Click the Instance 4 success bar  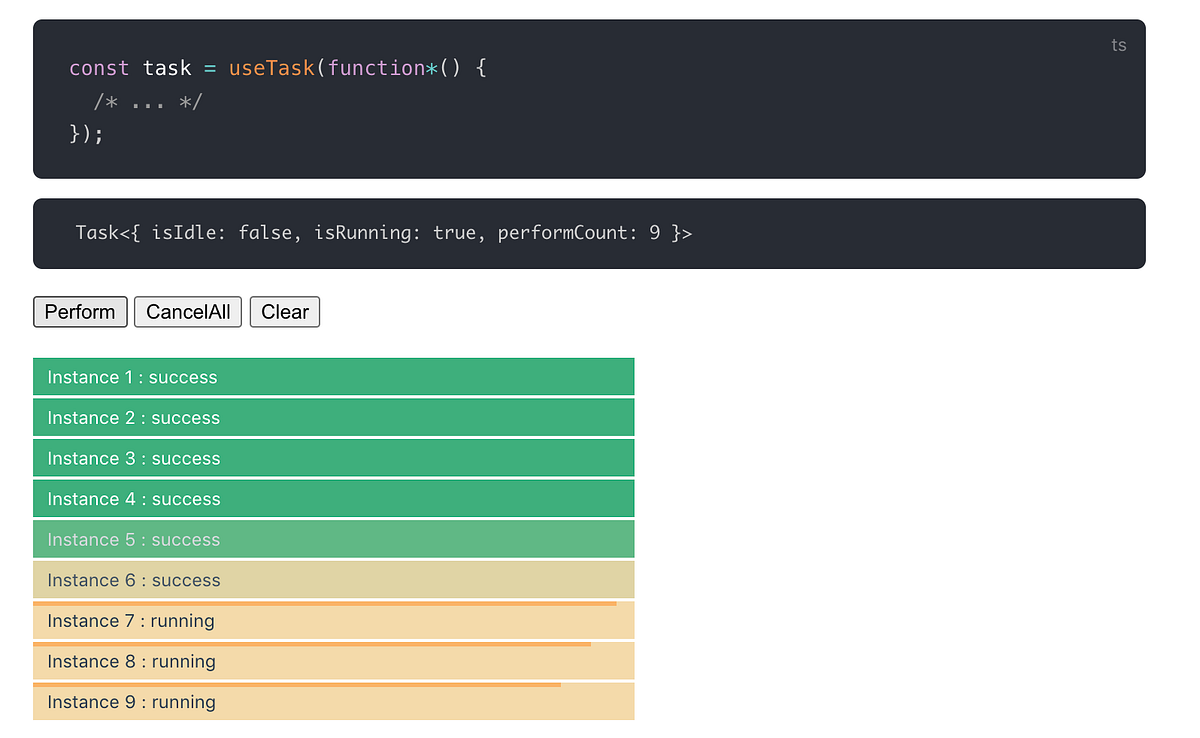coord(333,498)
